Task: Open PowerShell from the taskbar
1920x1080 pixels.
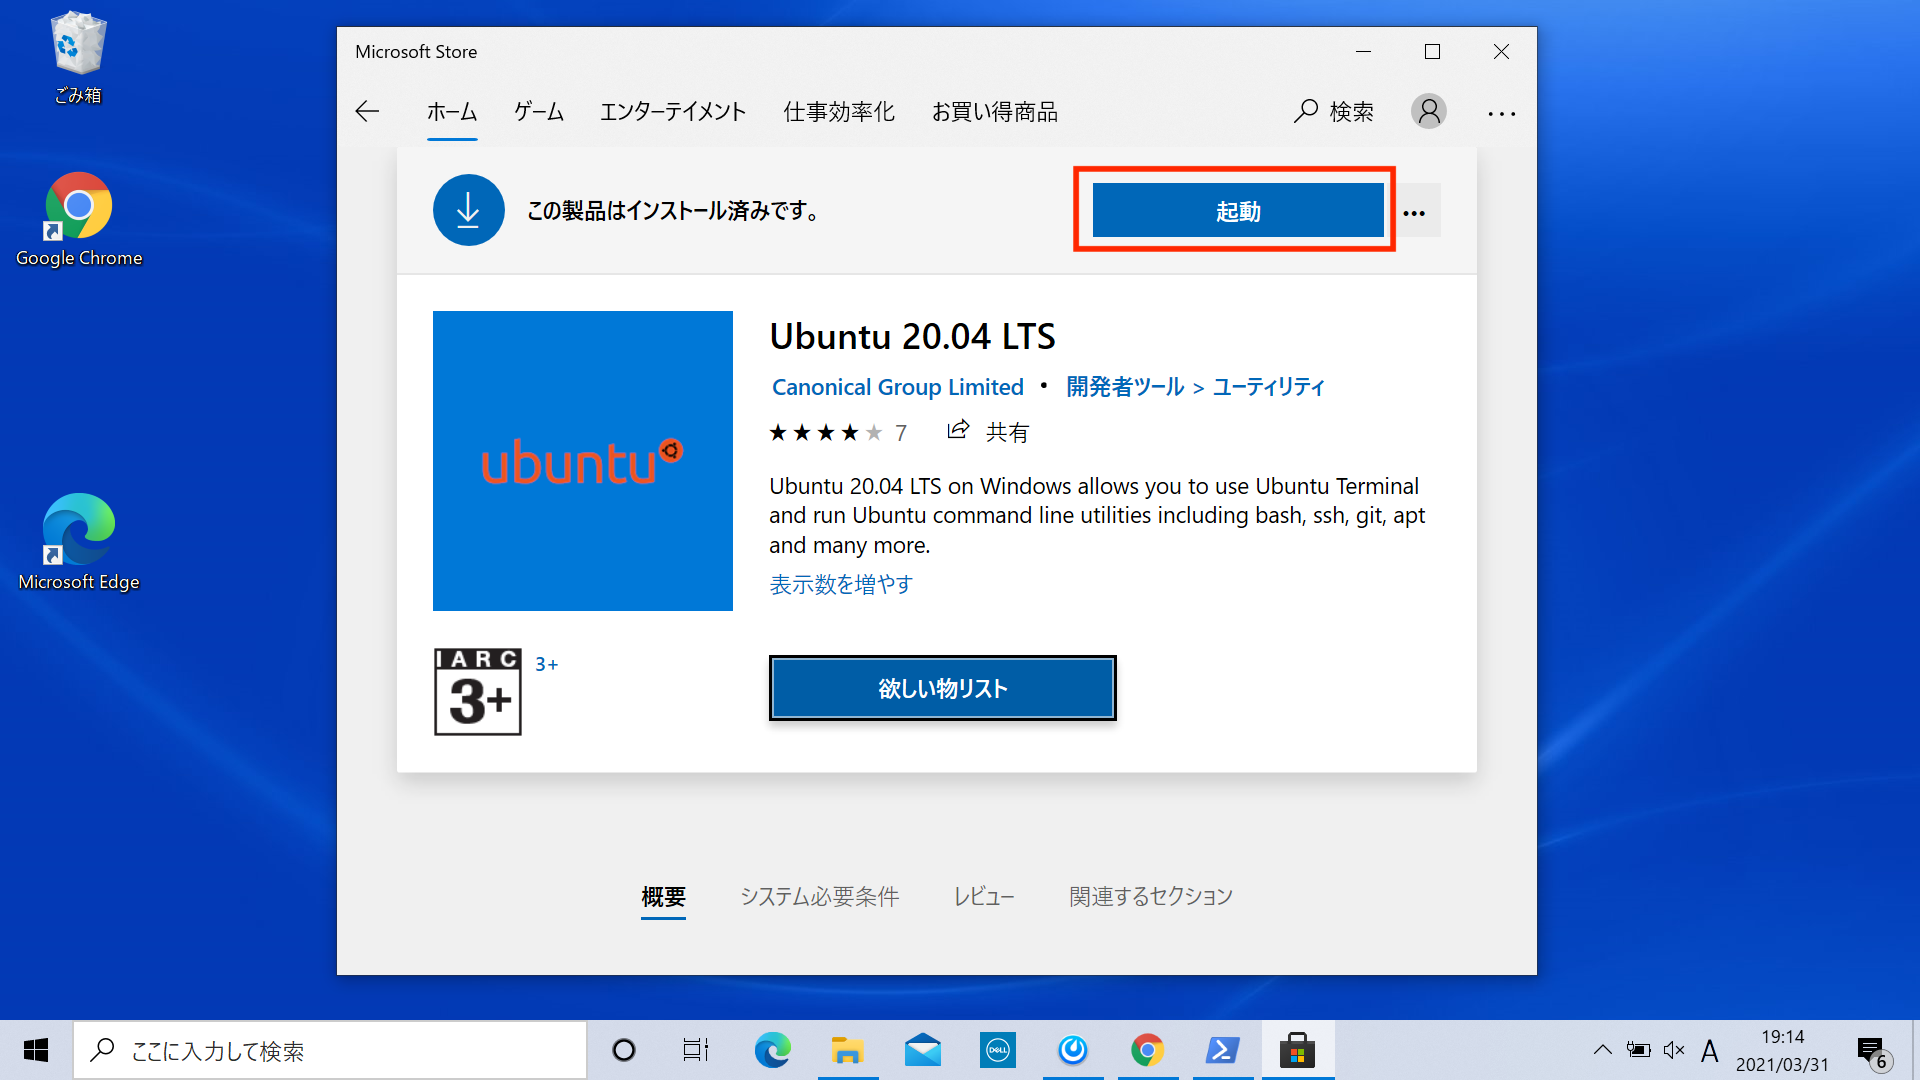Action: click(1222, 1050)
